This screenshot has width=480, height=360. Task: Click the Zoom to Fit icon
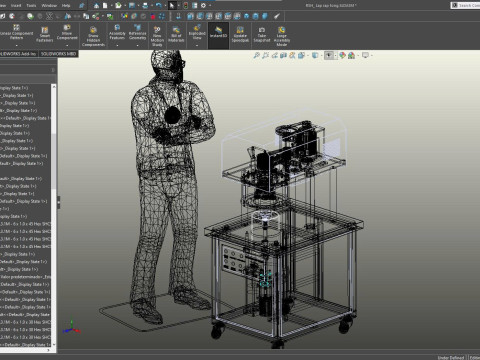(256, 55)
